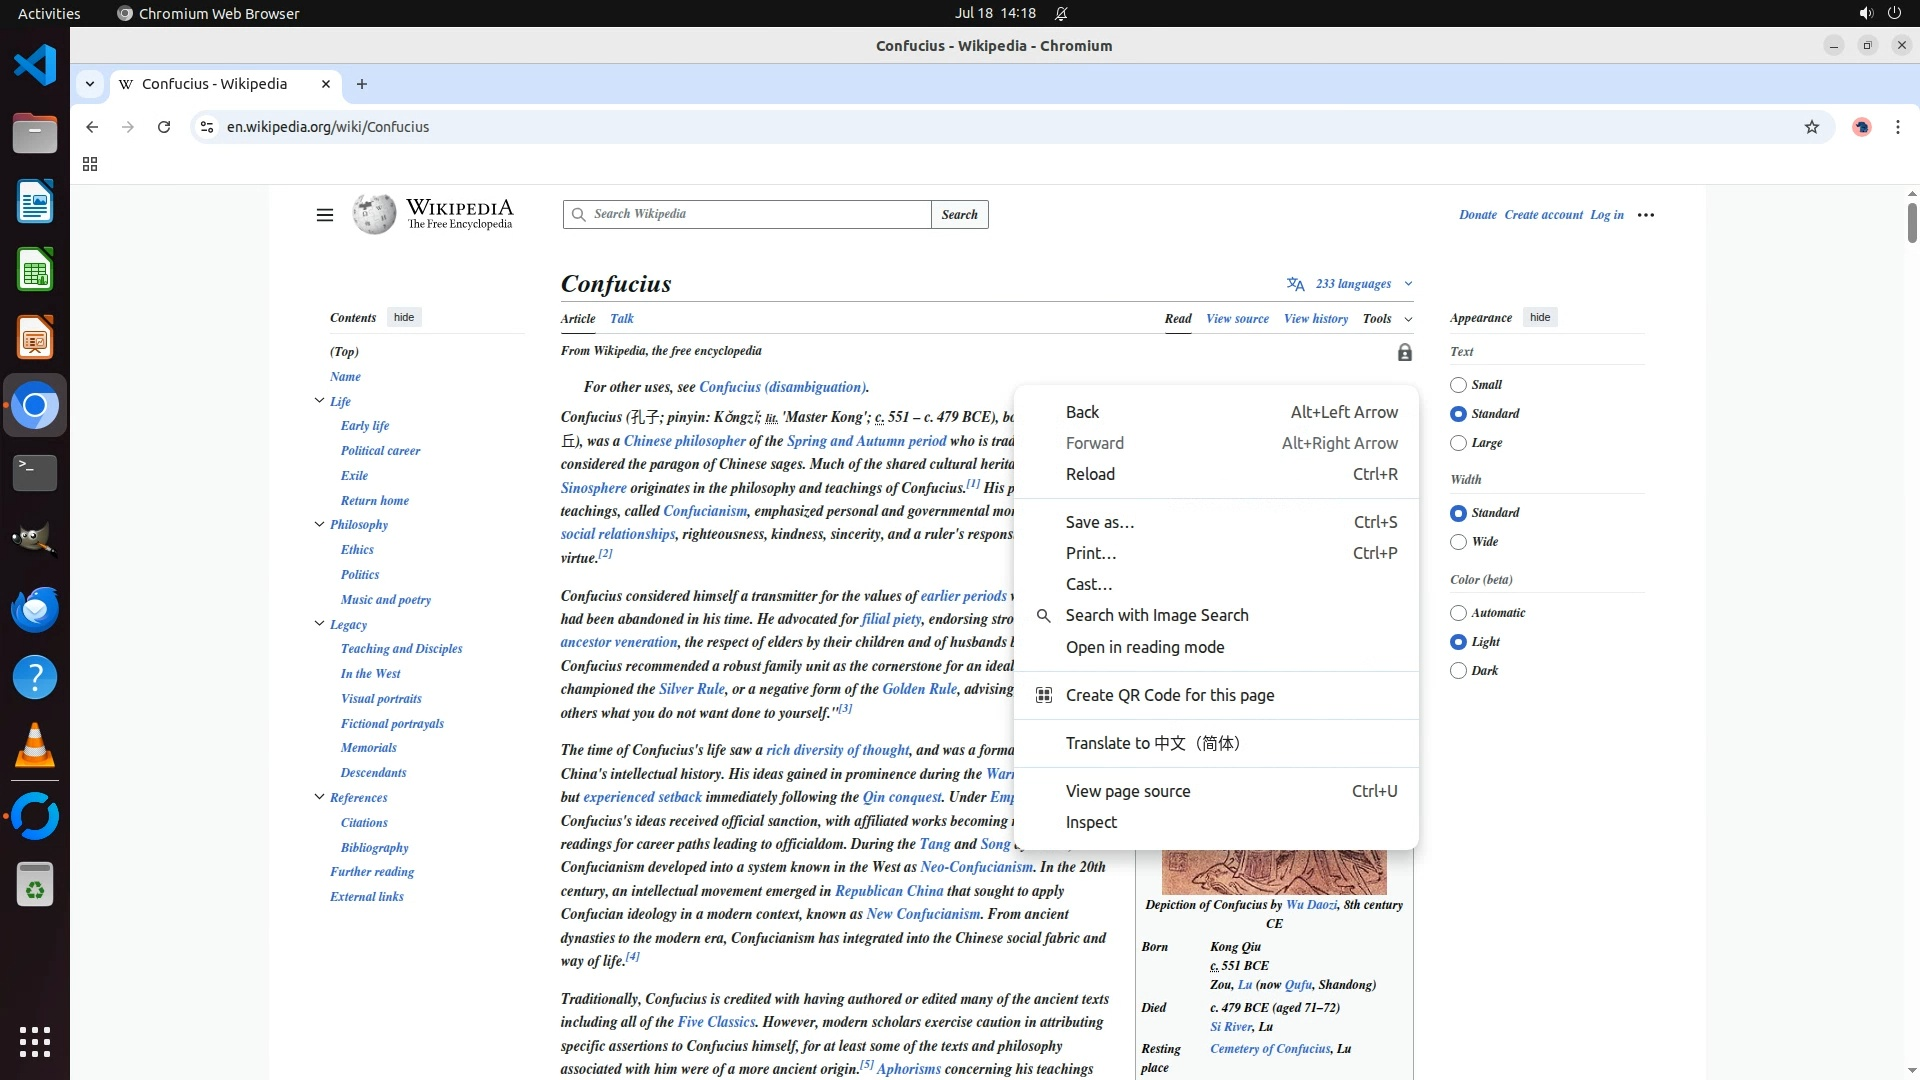Select "Create QR Code for this page"
Screen dimensions: 1920x1080
click(1169, 695)
